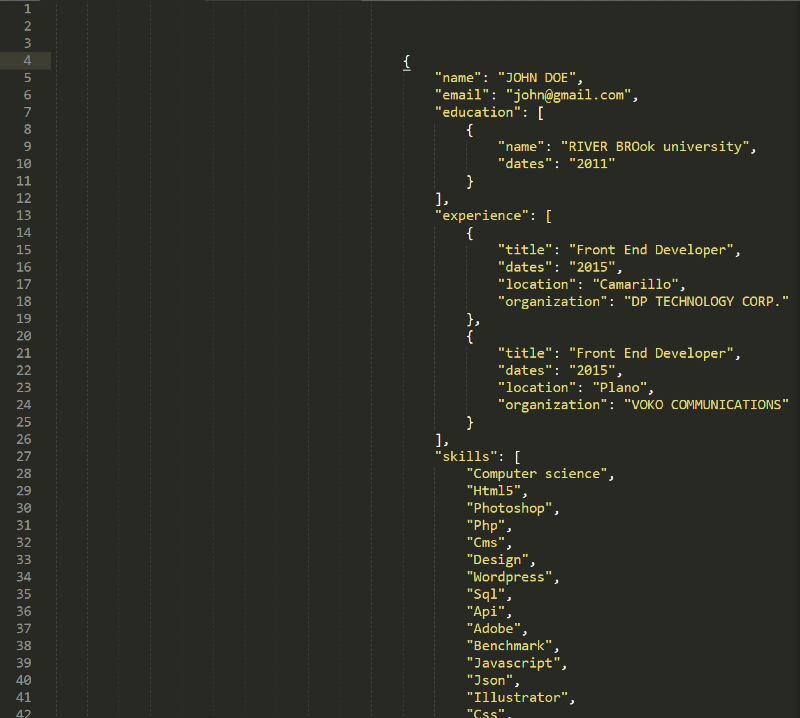Click the "Json" skill entry

coord(490,680)
